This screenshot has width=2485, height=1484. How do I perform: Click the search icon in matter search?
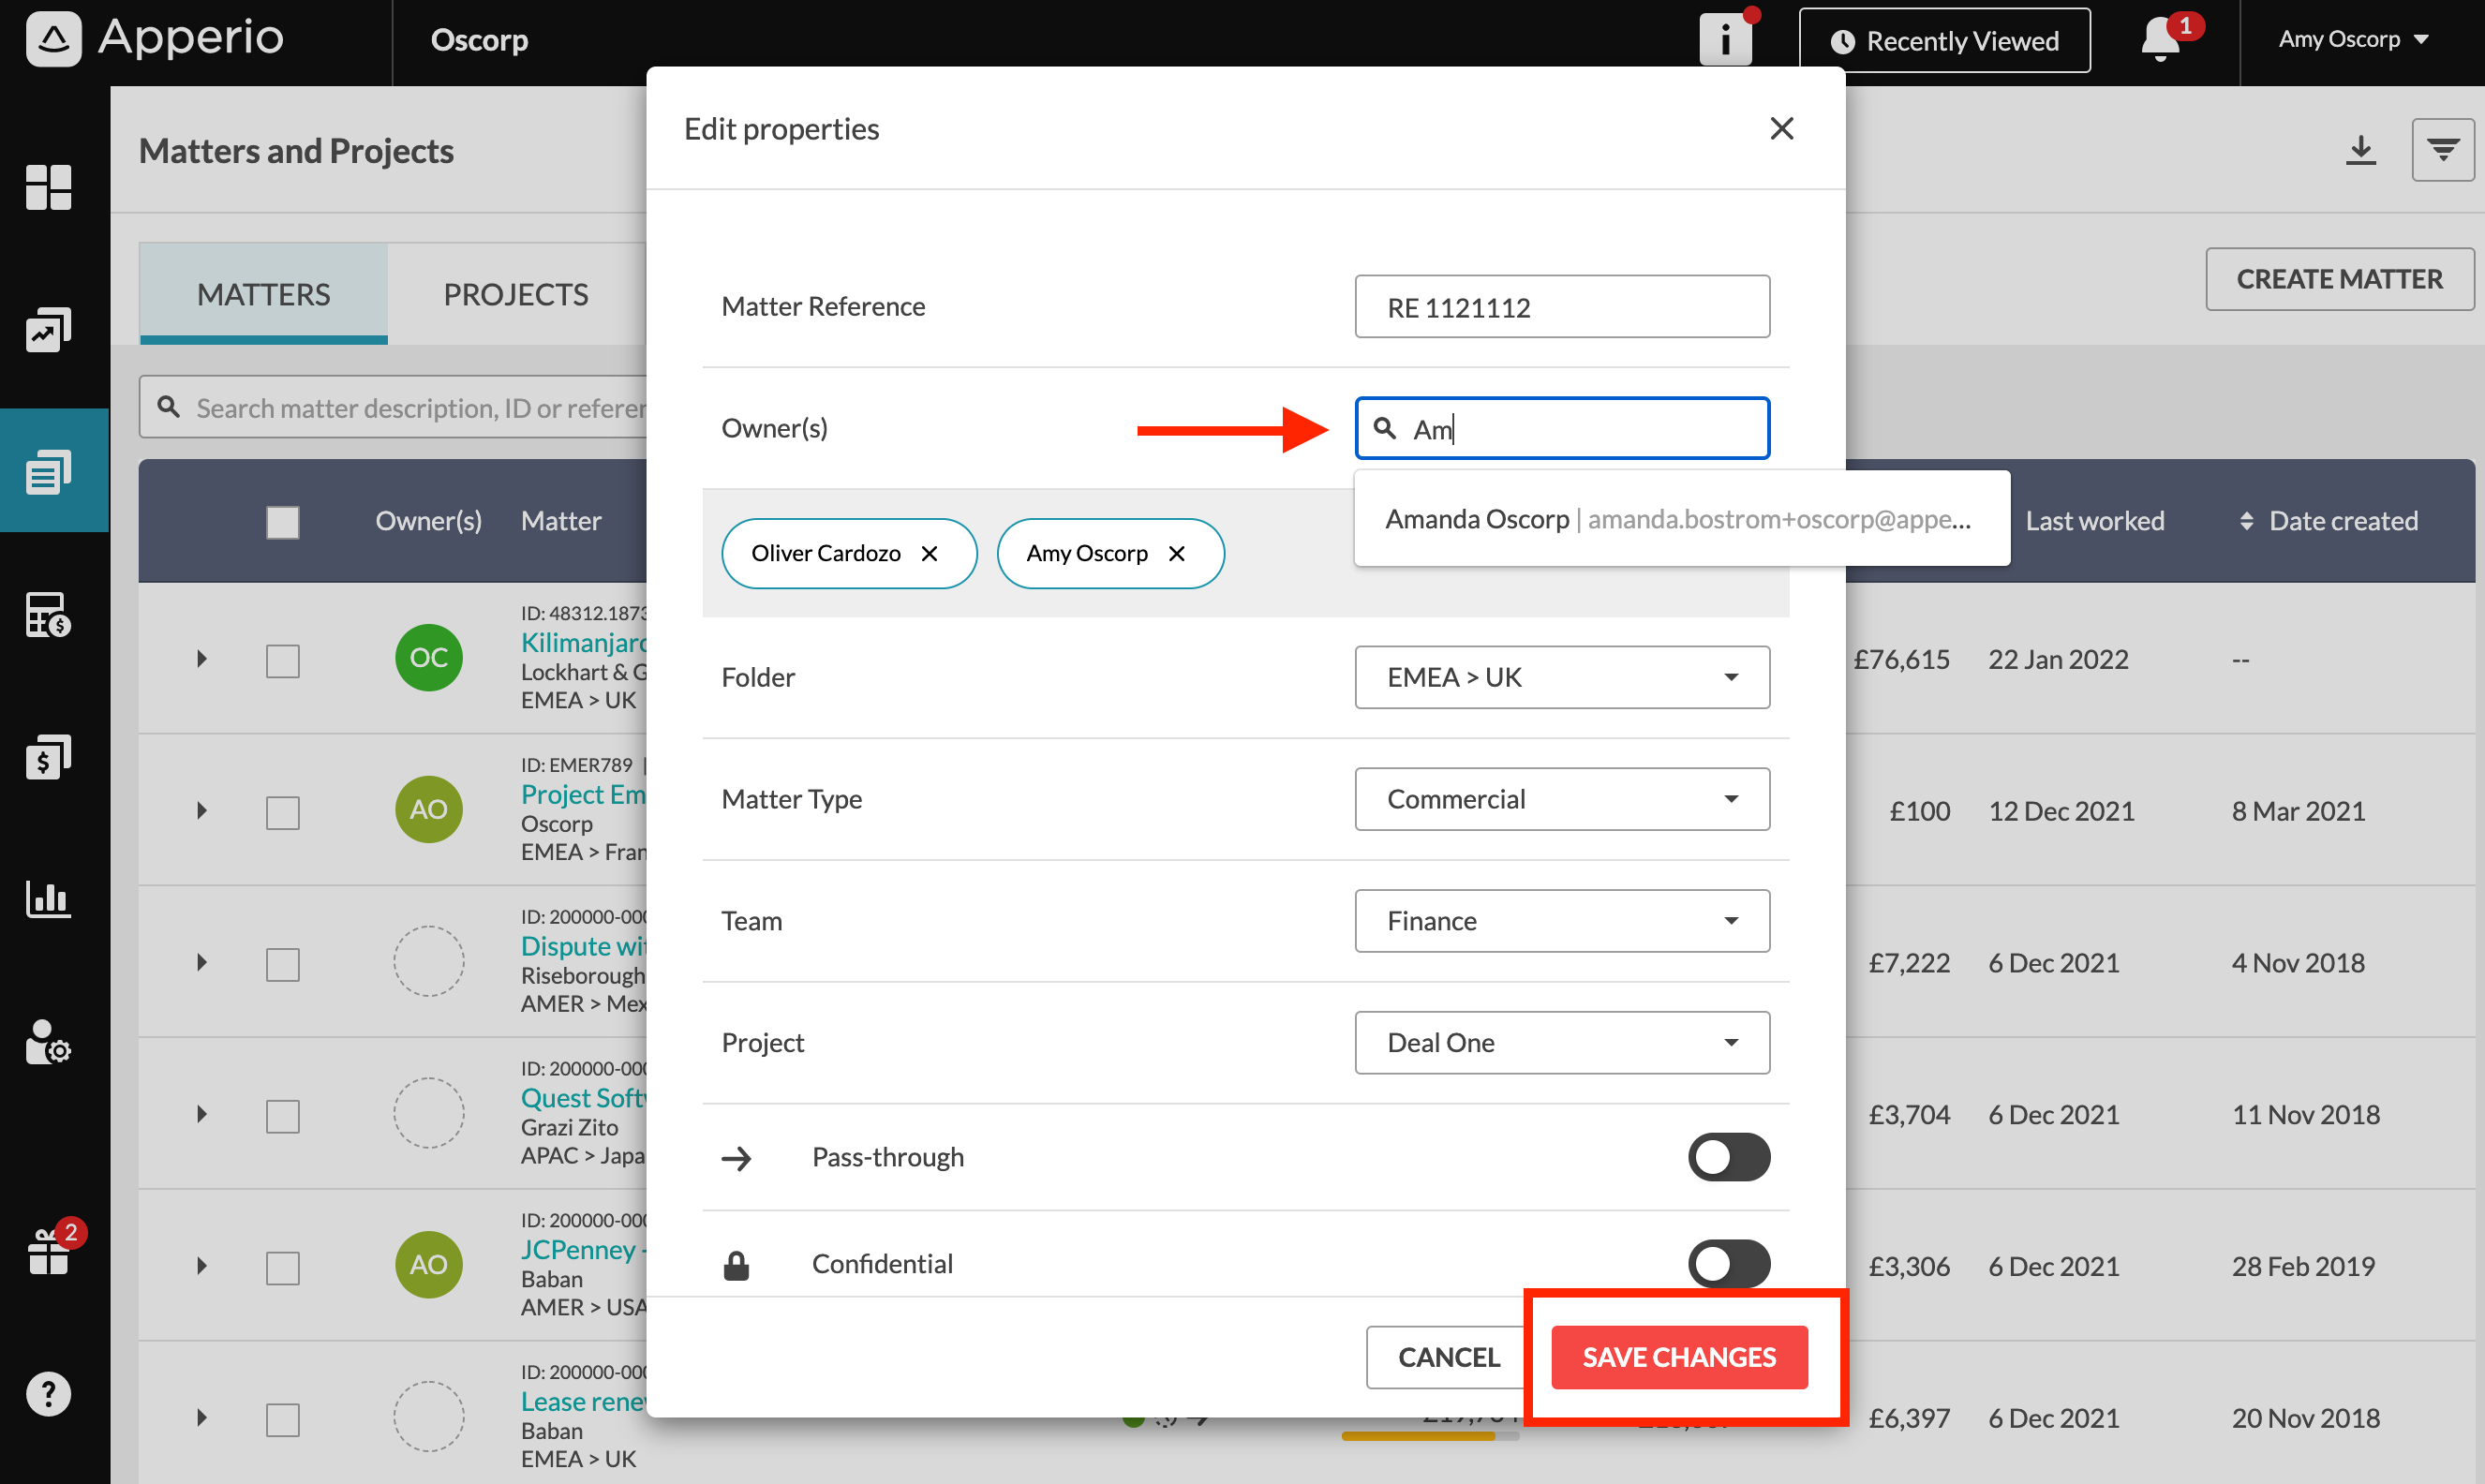pyautogui.click(x=169, y=407)
